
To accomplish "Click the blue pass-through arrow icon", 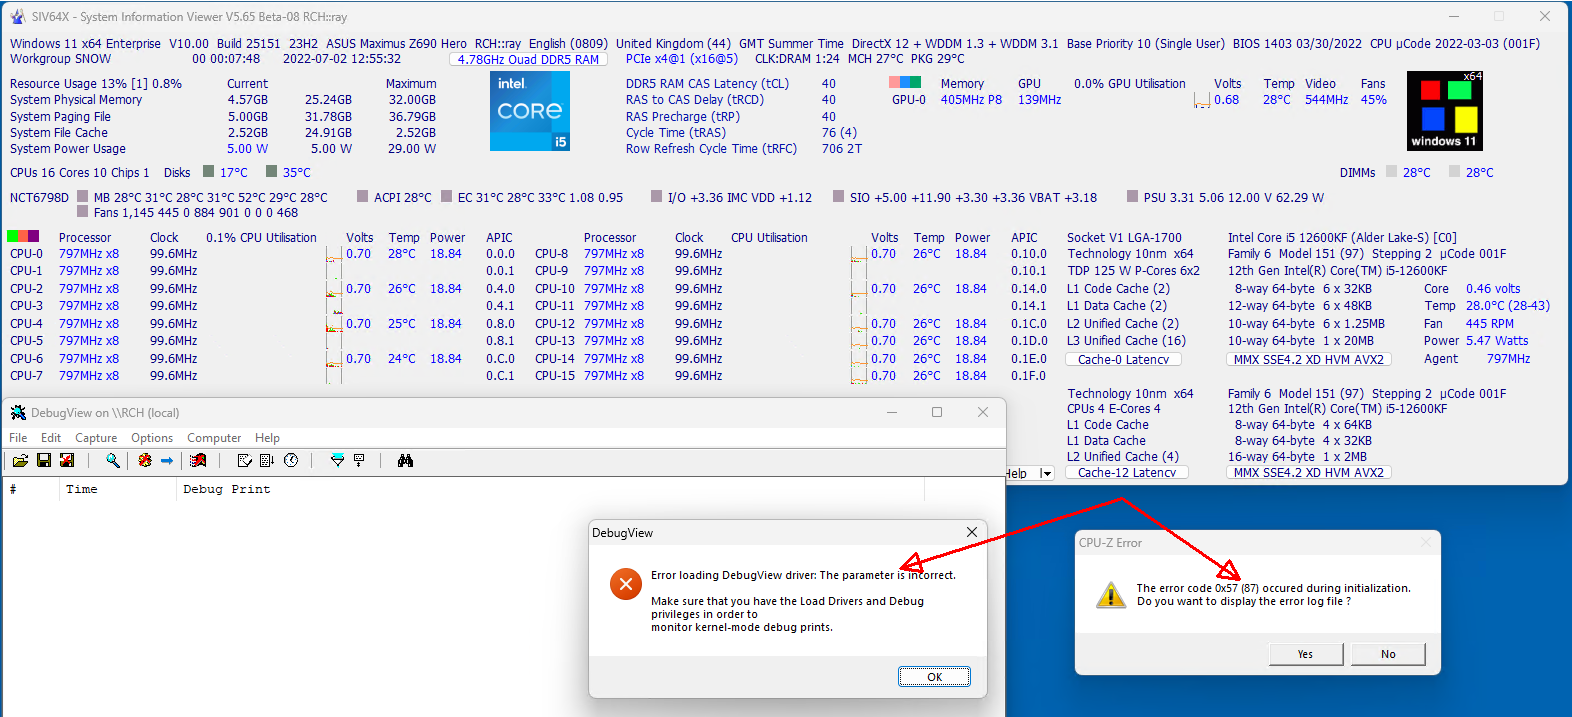I will 167,460.
